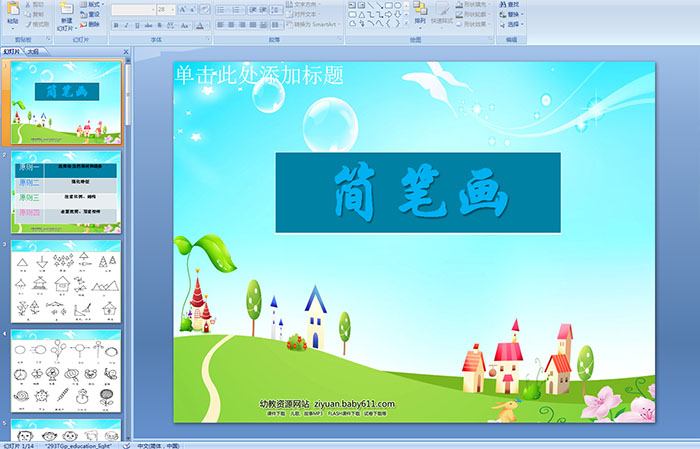Screen dimensions: 700x449
Task: Toggle italic formatting
Action: pyautogui.click(x=126, y=25)
